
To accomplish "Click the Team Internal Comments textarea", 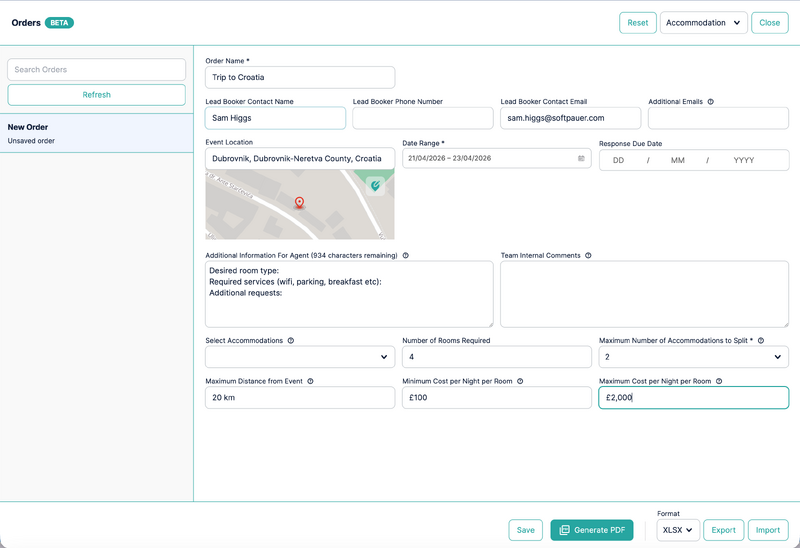I will tap(644, 294).
